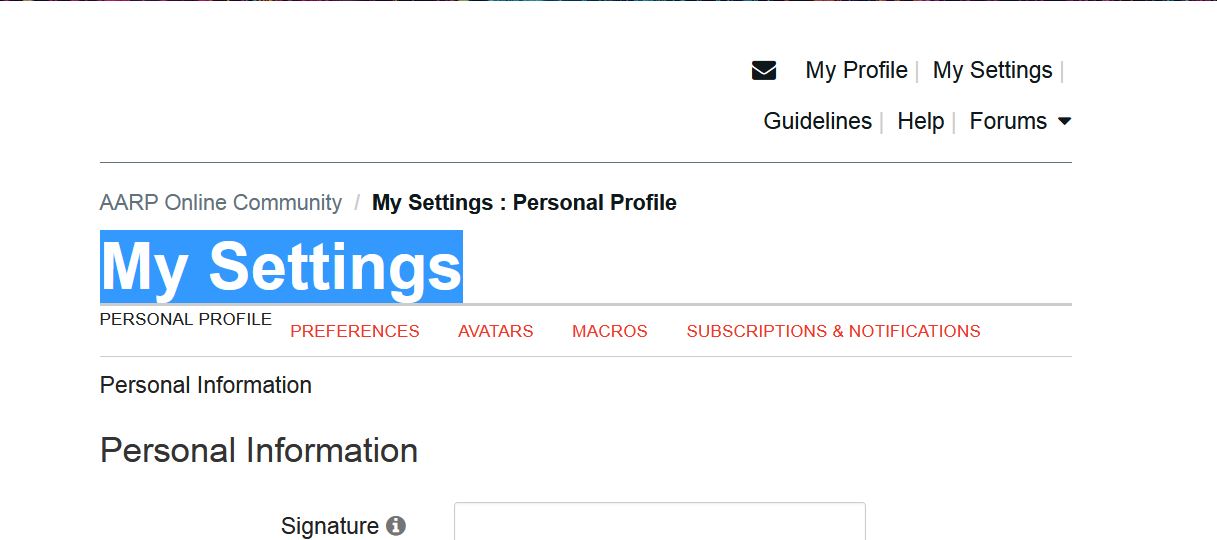The width and height of the screenshot is (1217, 540).
Task: Click the highlighted My Settings page title
Action: coord(281,267)
